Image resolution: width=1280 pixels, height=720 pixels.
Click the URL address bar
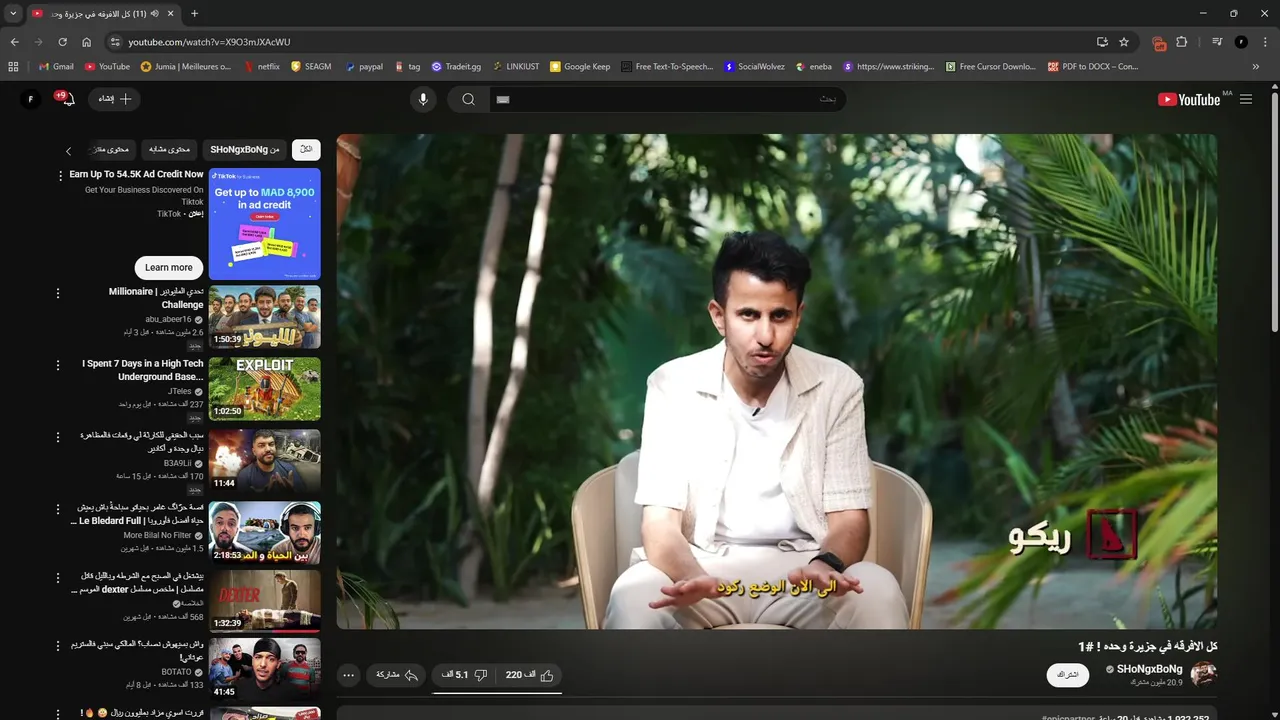point(600,42)
